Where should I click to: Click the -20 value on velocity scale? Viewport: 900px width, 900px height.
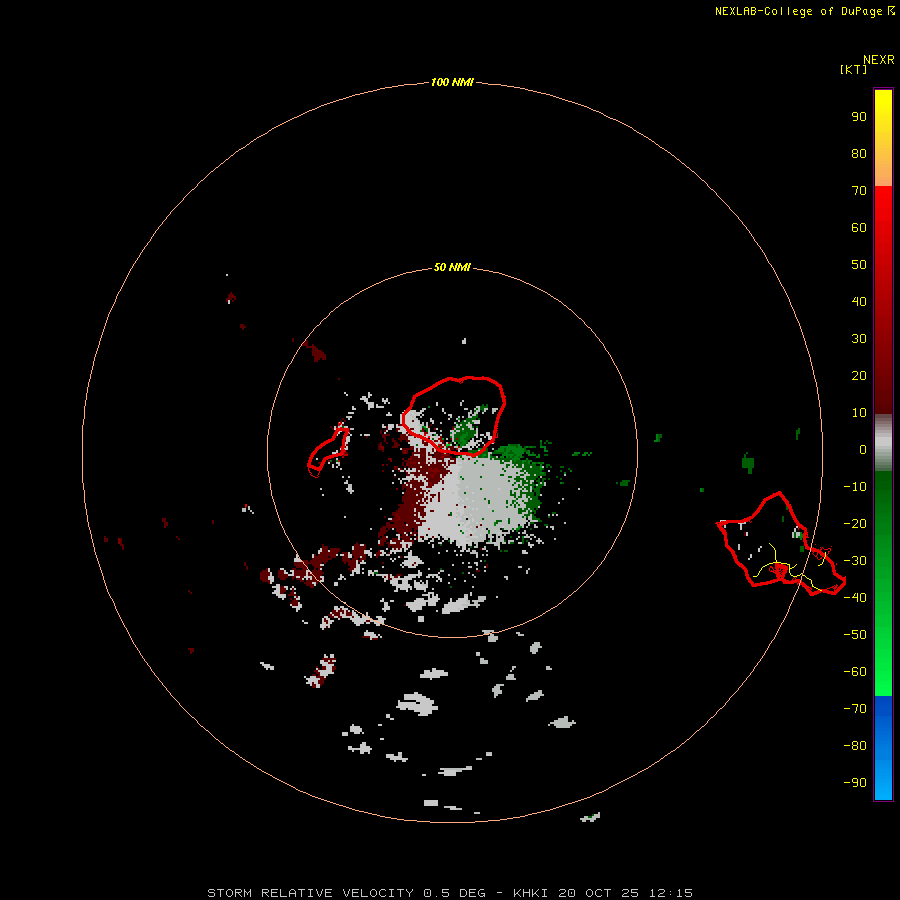855,523
